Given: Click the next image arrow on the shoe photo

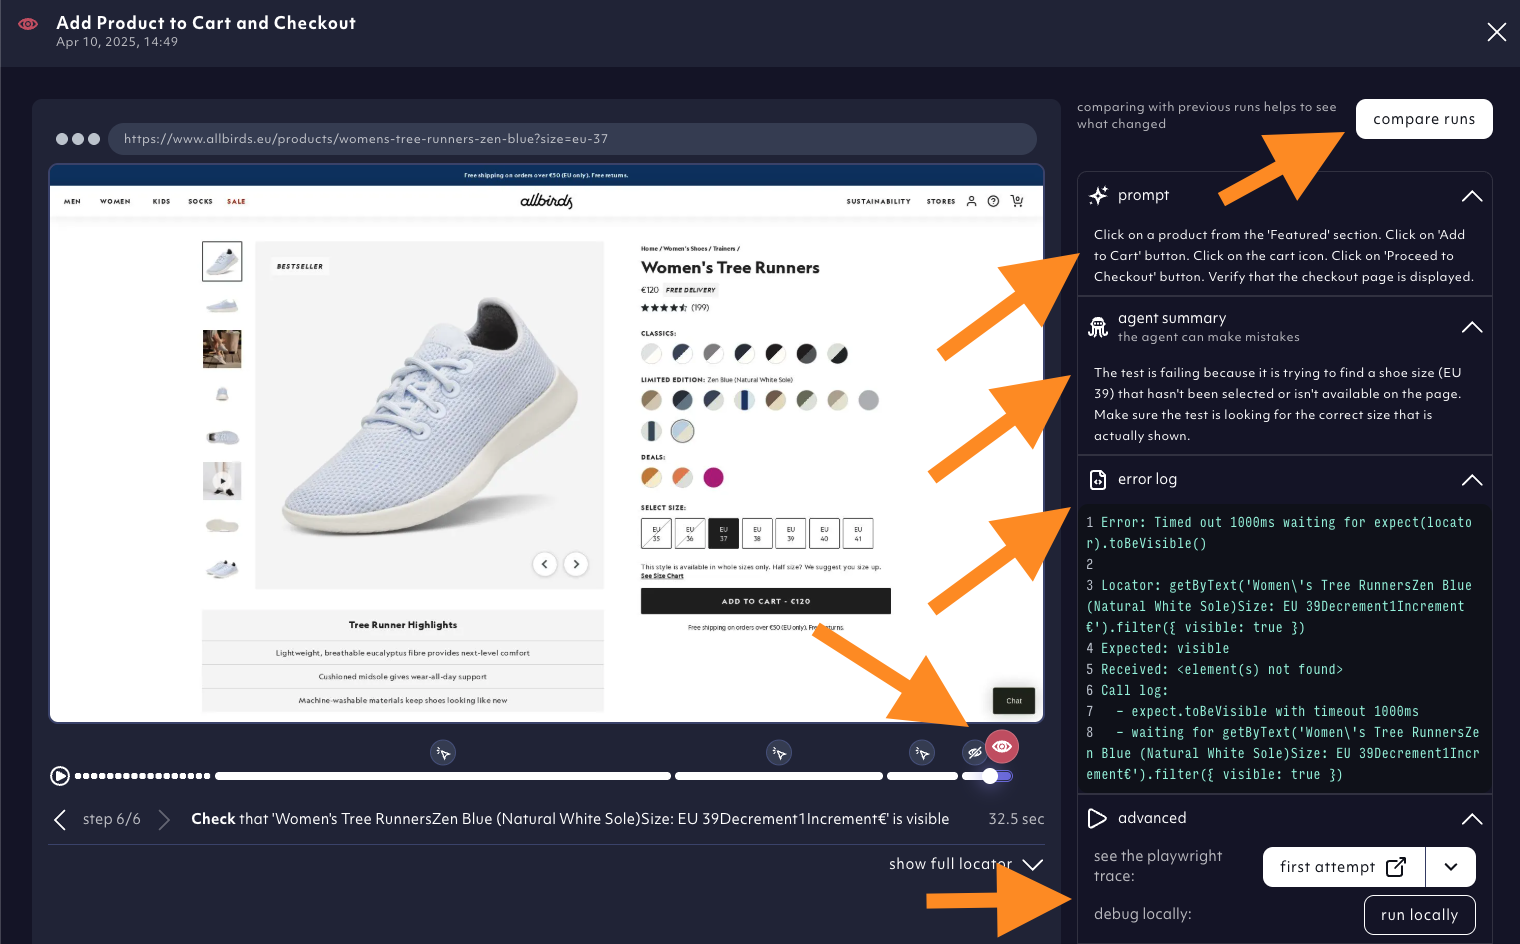Looking at the screenshot, I should [576, 564].
